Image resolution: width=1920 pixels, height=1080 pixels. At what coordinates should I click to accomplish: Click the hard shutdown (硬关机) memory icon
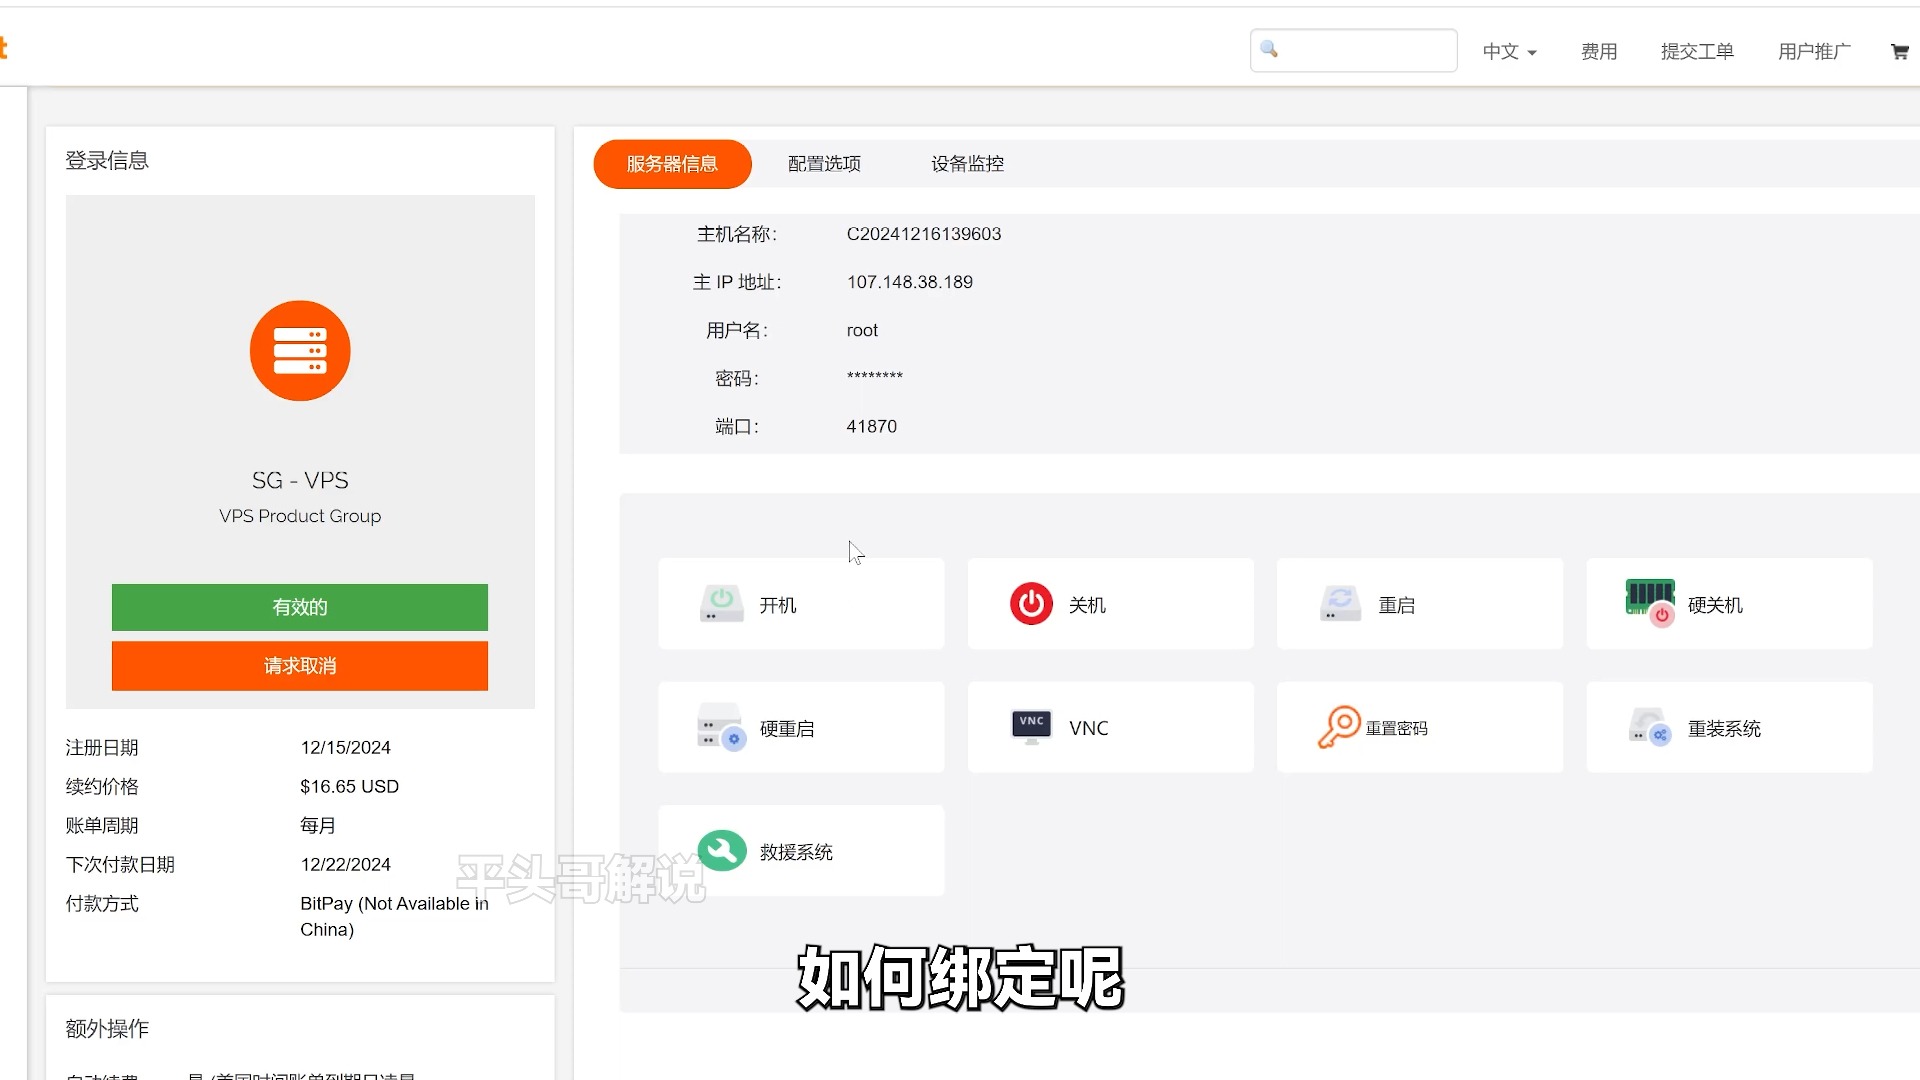coord(1650,602)
